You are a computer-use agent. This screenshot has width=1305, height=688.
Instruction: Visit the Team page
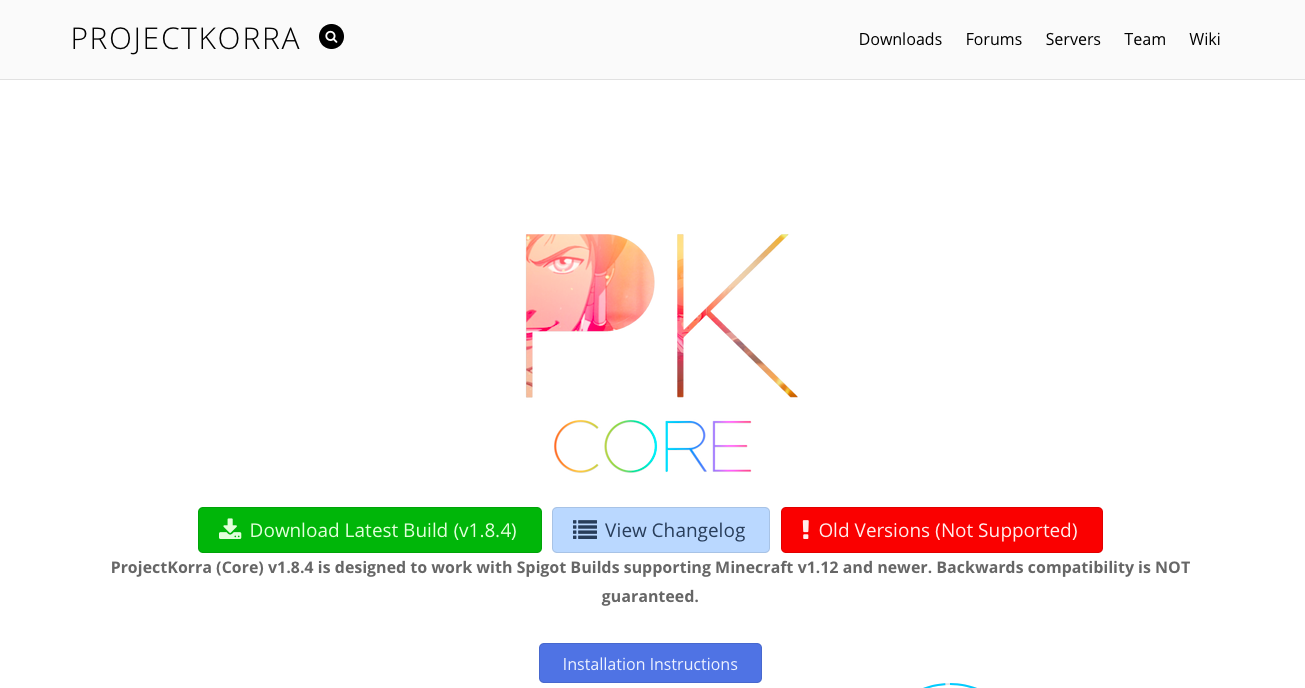(1145, 39)
